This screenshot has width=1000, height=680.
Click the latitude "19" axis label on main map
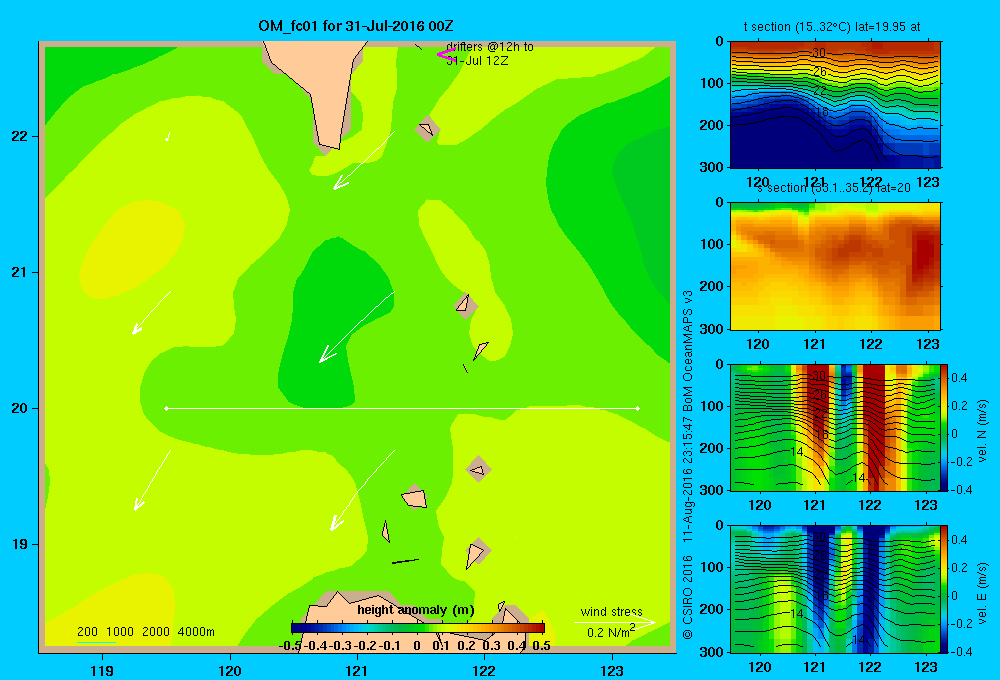(x=20, y=544)
